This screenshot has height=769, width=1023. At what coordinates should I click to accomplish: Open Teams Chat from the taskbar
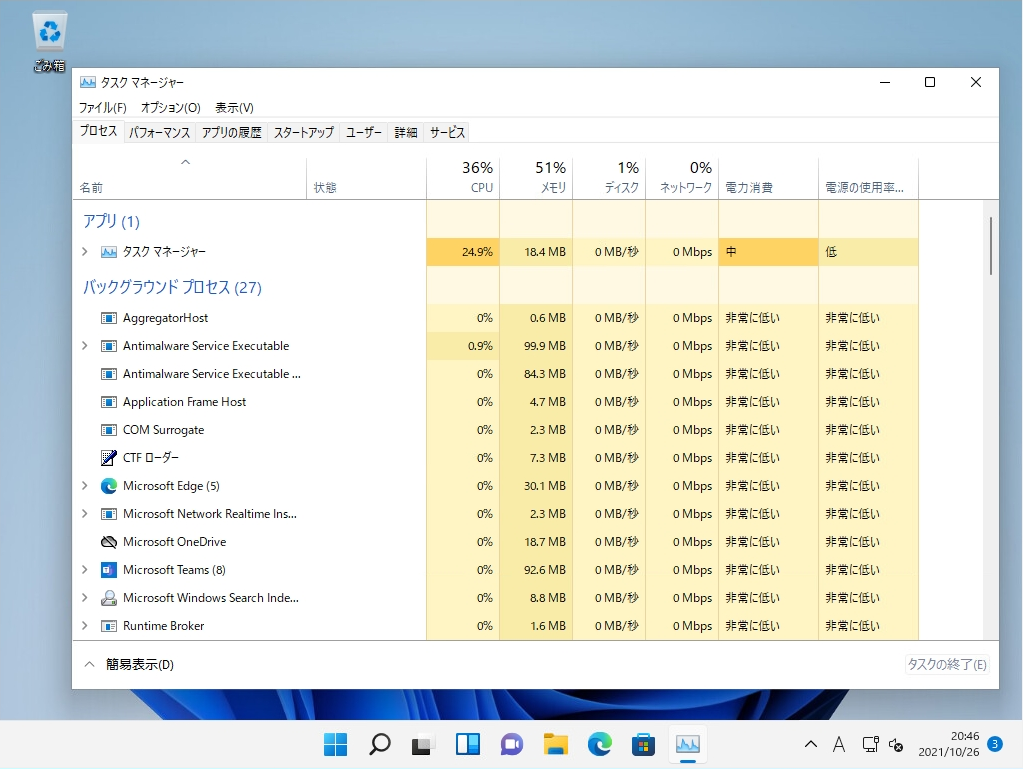[512, 744]
